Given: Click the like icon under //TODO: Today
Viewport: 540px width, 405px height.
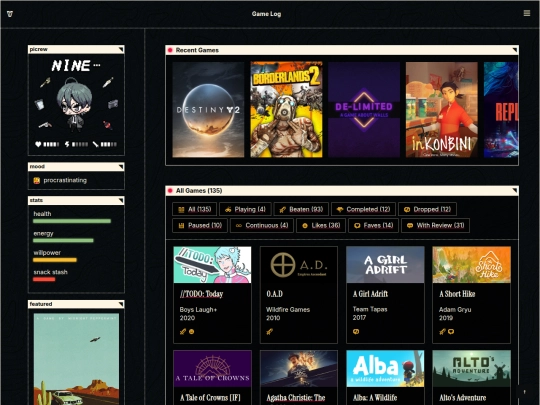Looking at the screenshot, I should click(191, 332).
